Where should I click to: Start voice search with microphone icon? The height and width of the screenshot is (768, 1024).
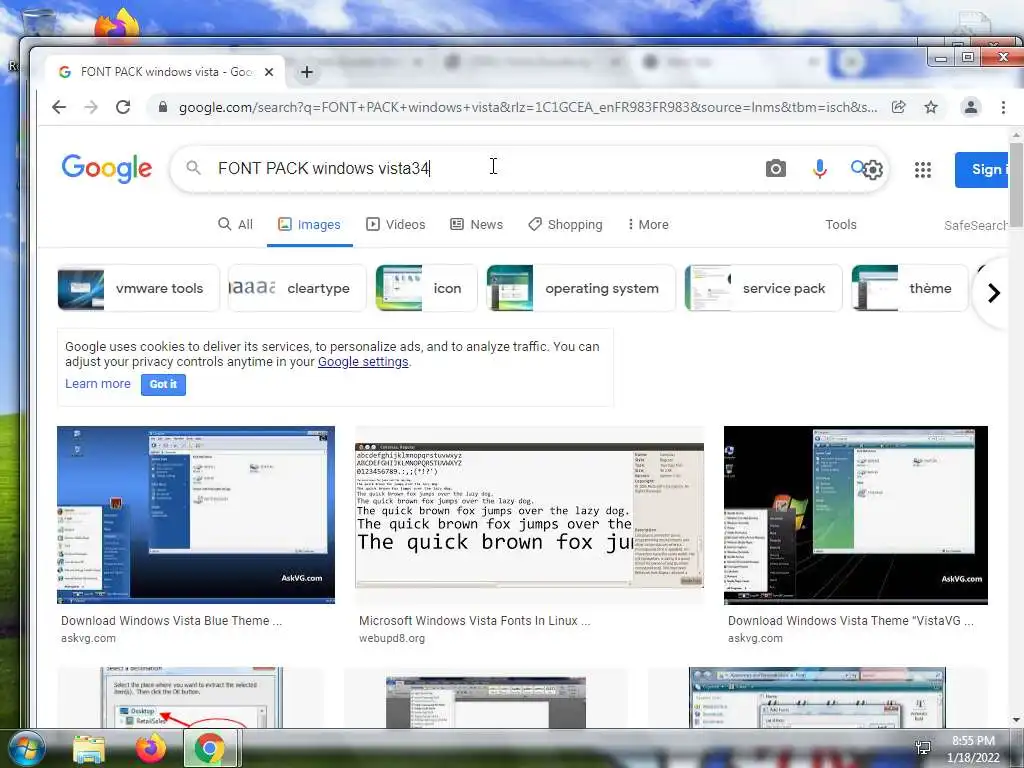pos(820,168)
